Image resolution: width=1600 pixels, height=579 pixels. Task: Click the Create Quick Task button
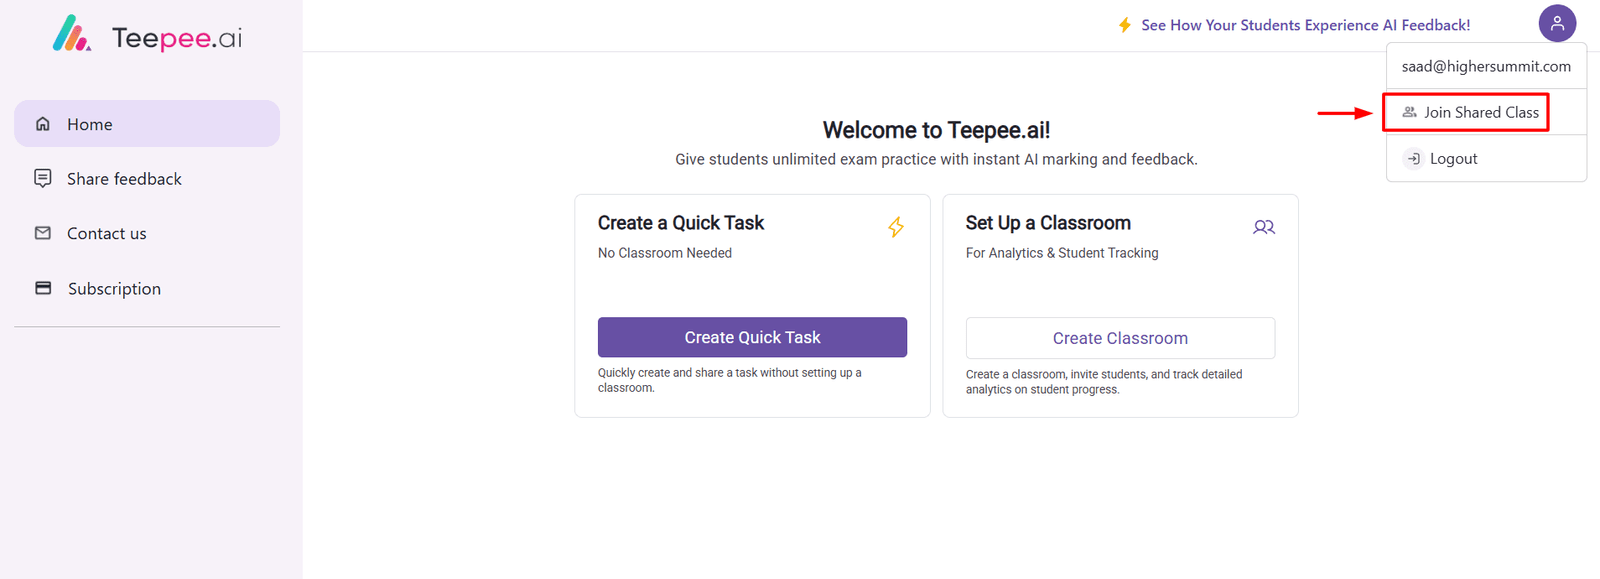(x=752, y=337)
